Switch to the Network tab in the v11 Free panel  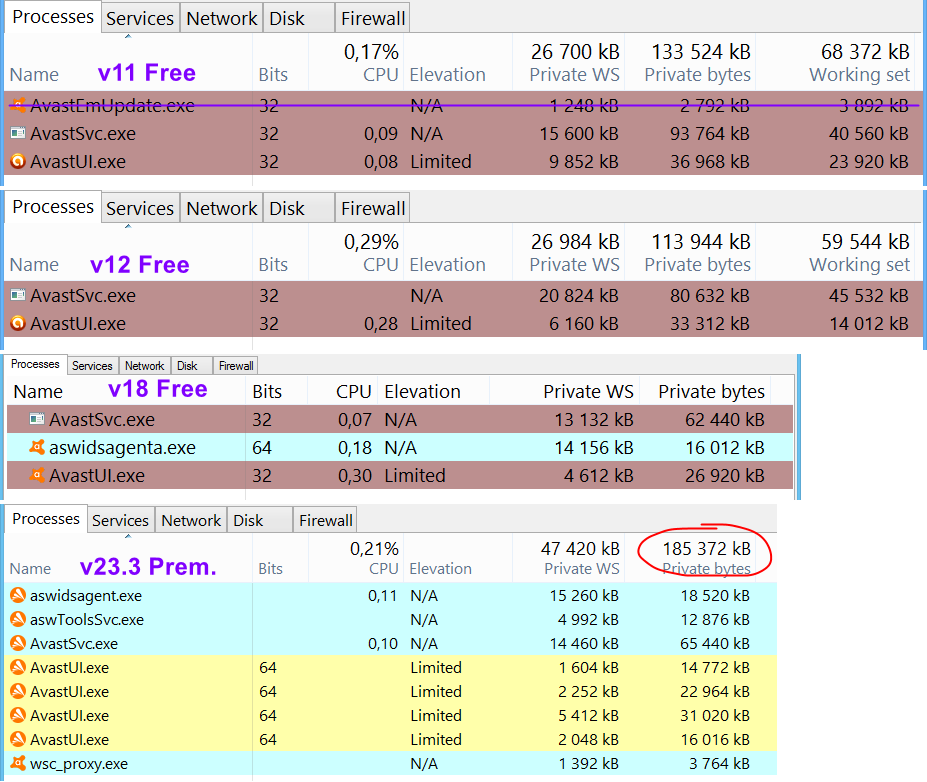tap(222, 18)
